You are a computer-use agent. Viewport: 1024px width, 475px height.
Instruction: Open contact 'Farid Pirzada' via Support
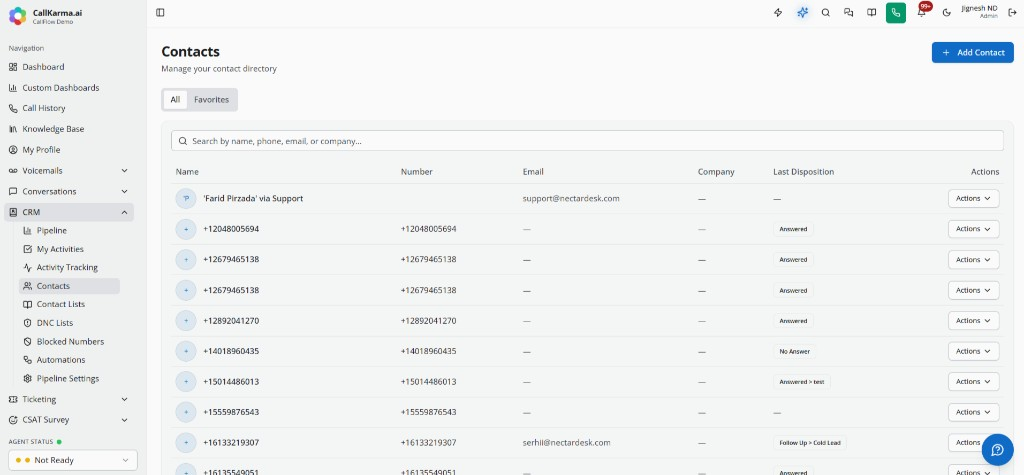253,199
